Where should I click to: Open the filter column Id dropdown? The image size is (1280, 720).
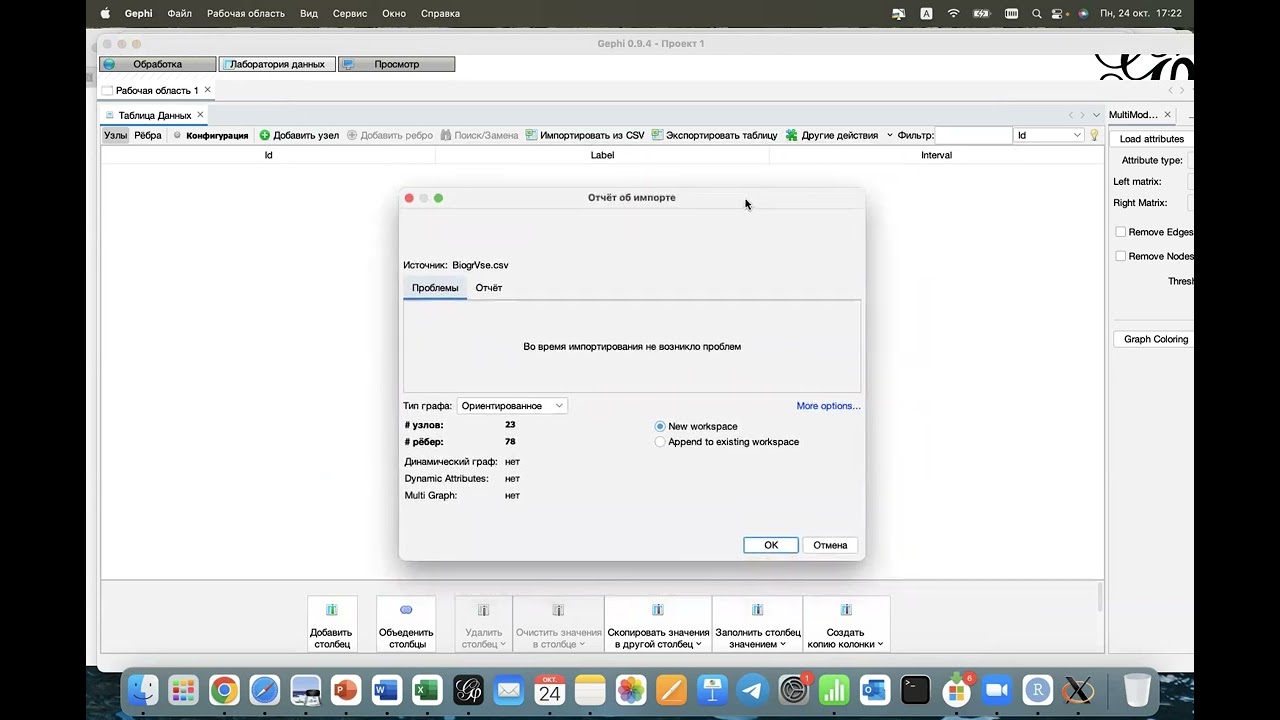coord(1049,135)
